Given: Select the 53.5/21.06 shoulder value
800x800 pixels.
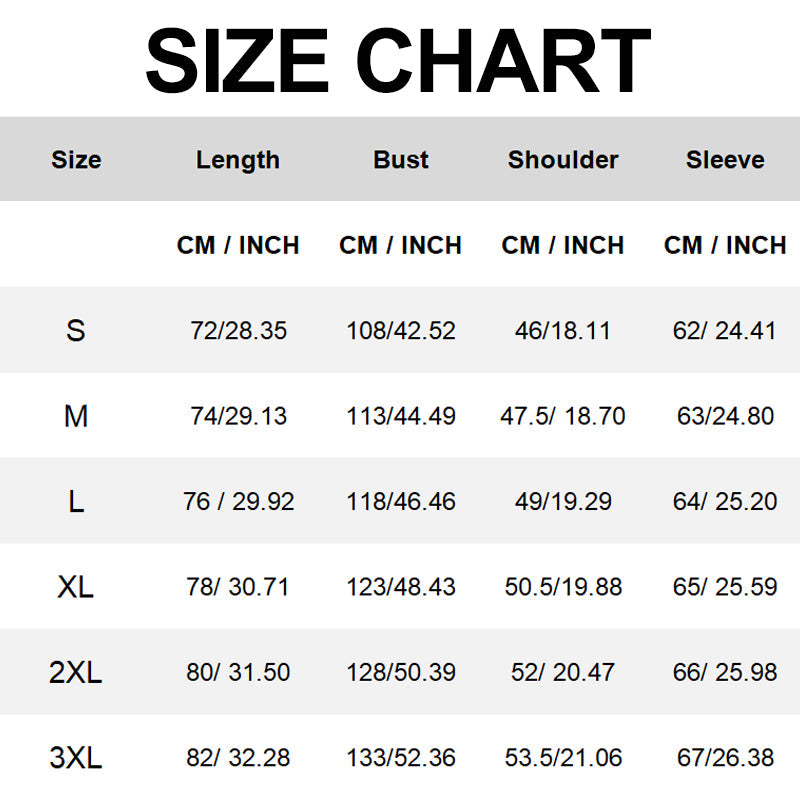Looking at the screenshot, I should (x=563, y=758).
